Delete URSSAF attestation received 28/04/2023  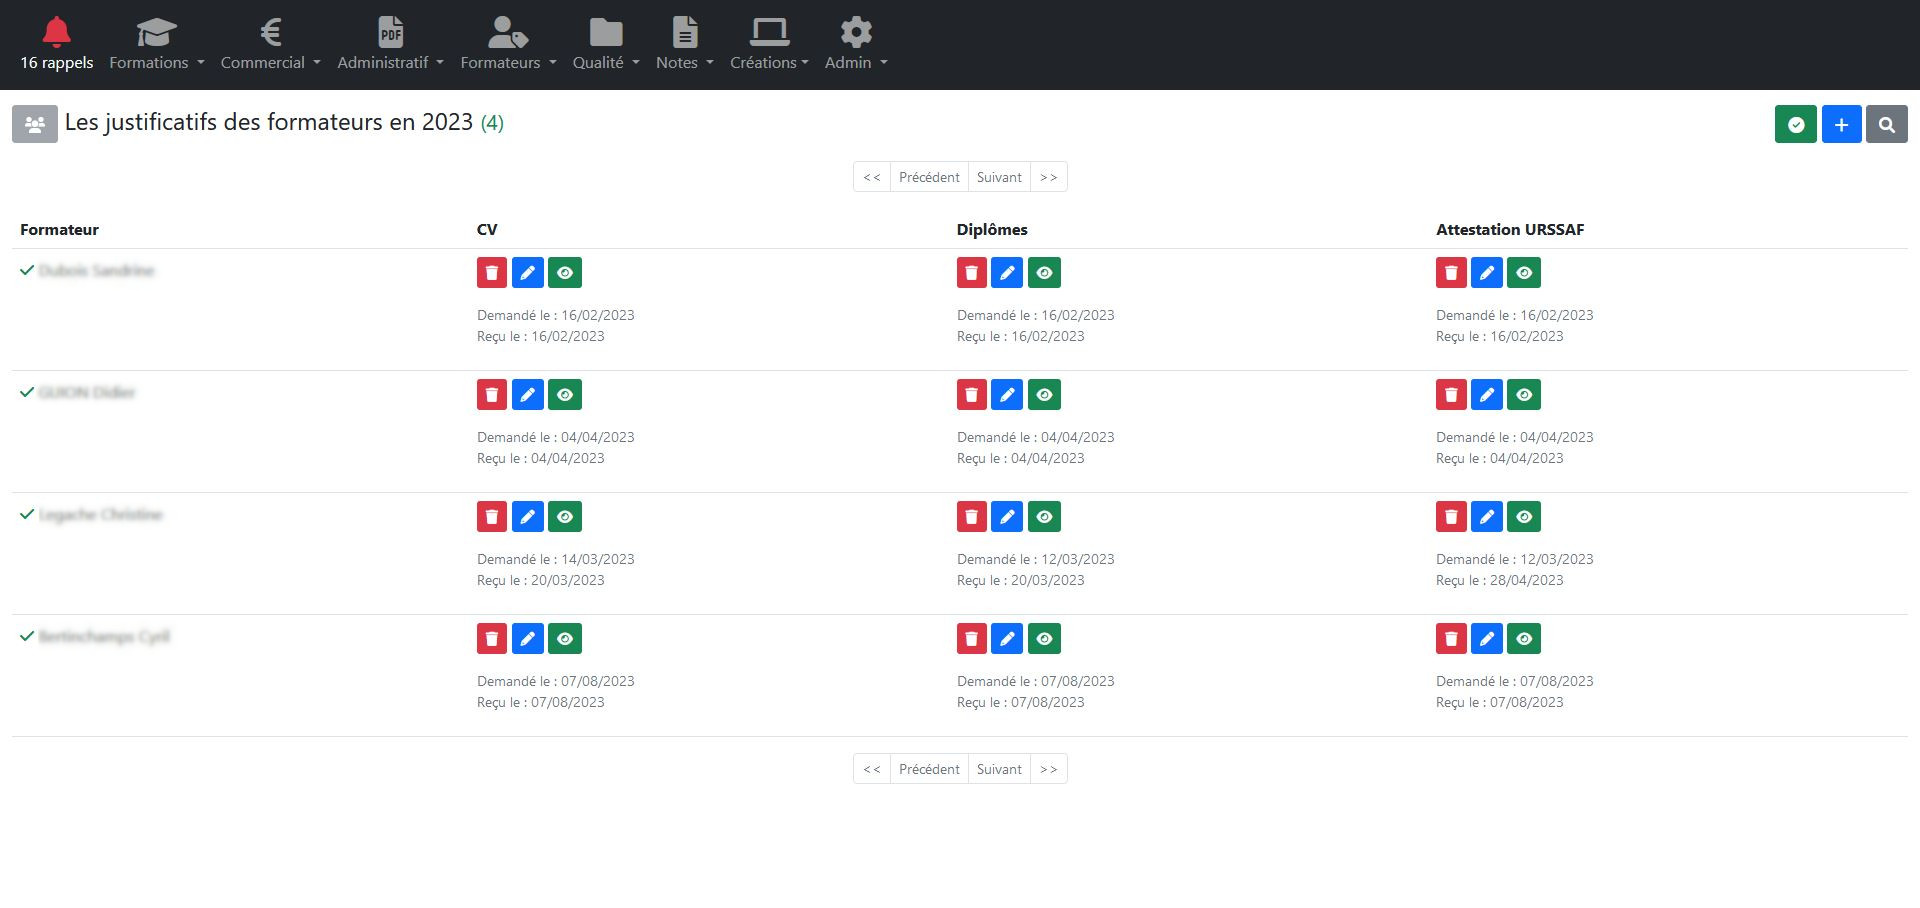(1451, 517)
